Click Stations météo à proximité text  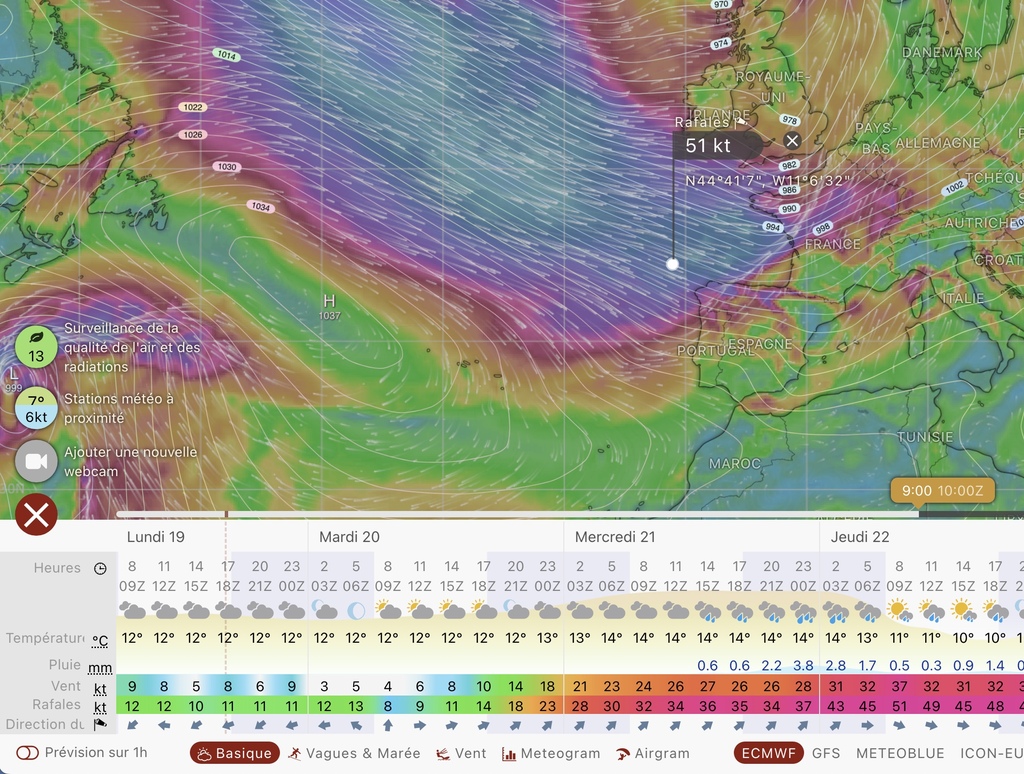[x=119, y=408]
